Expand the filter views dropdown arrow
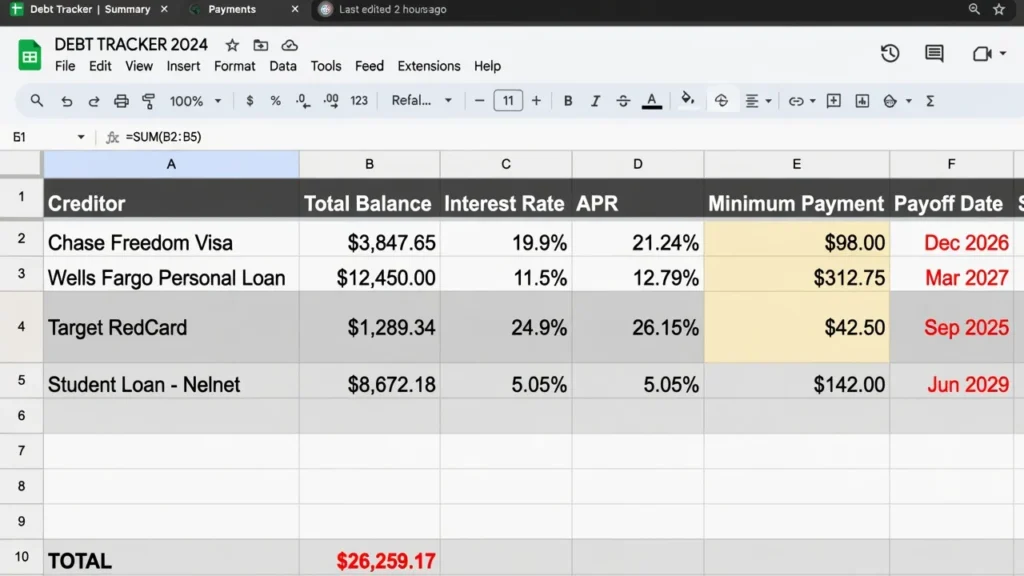The height and width of the screenshot is (576, 1024). (908, 101)
